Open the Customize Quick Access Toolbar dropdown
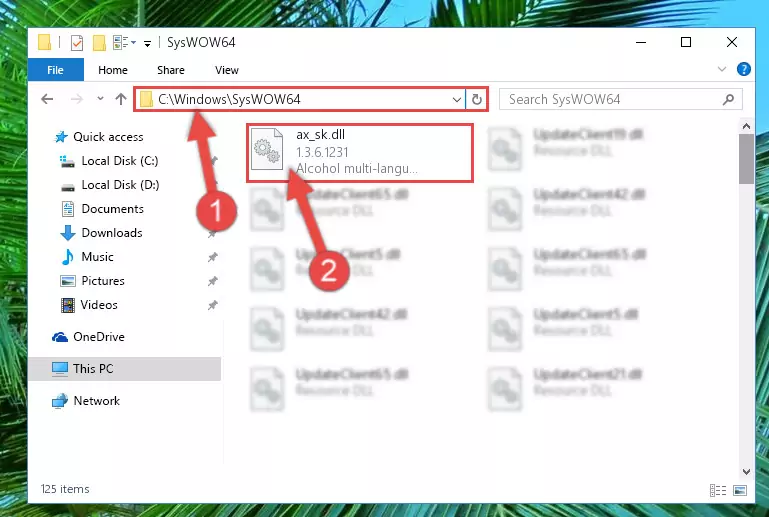The image size is (769, 517). click(147, 44)
